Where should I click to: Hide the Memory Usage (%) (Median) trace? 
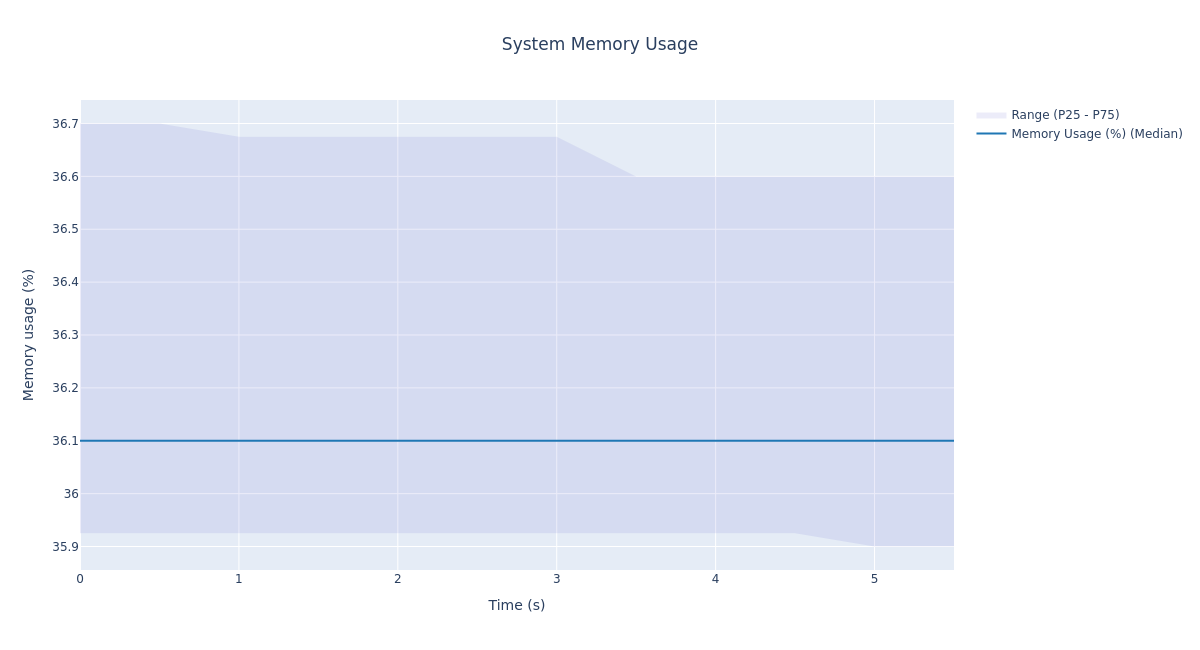click(x=1096, y=134)
